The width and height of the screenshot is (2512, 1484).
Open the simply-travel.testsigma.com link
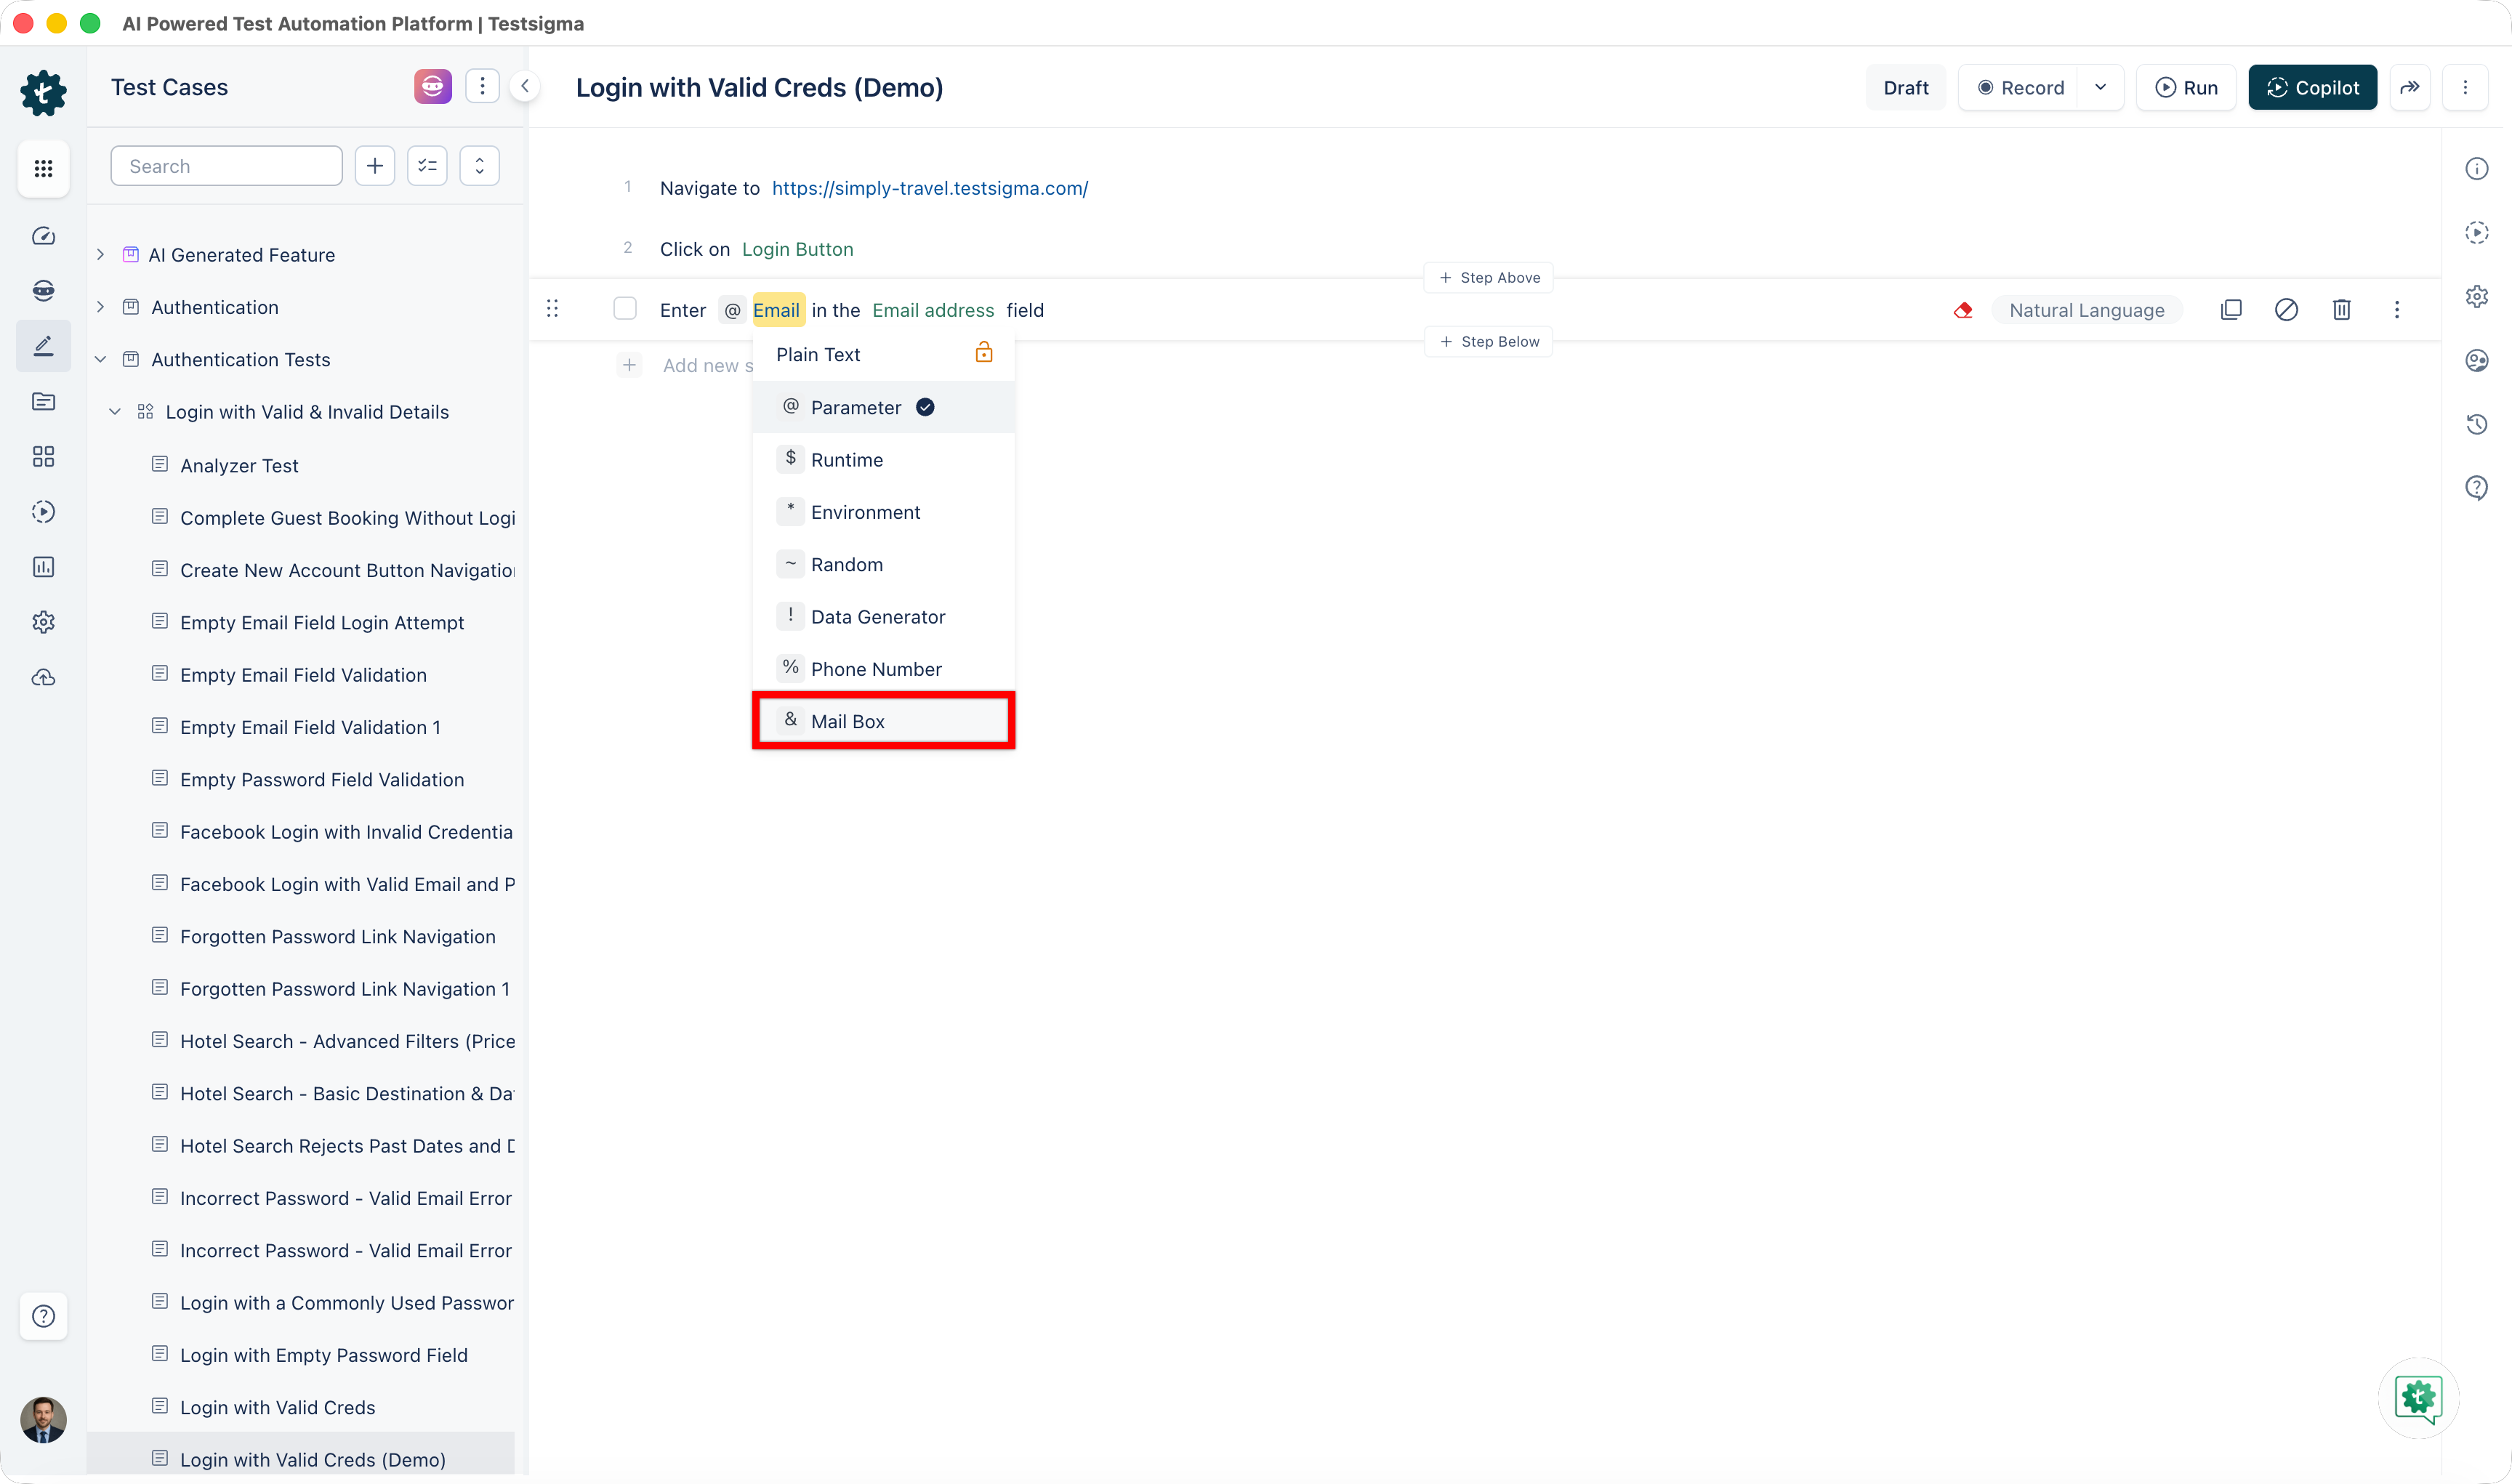tap(929, 188)
